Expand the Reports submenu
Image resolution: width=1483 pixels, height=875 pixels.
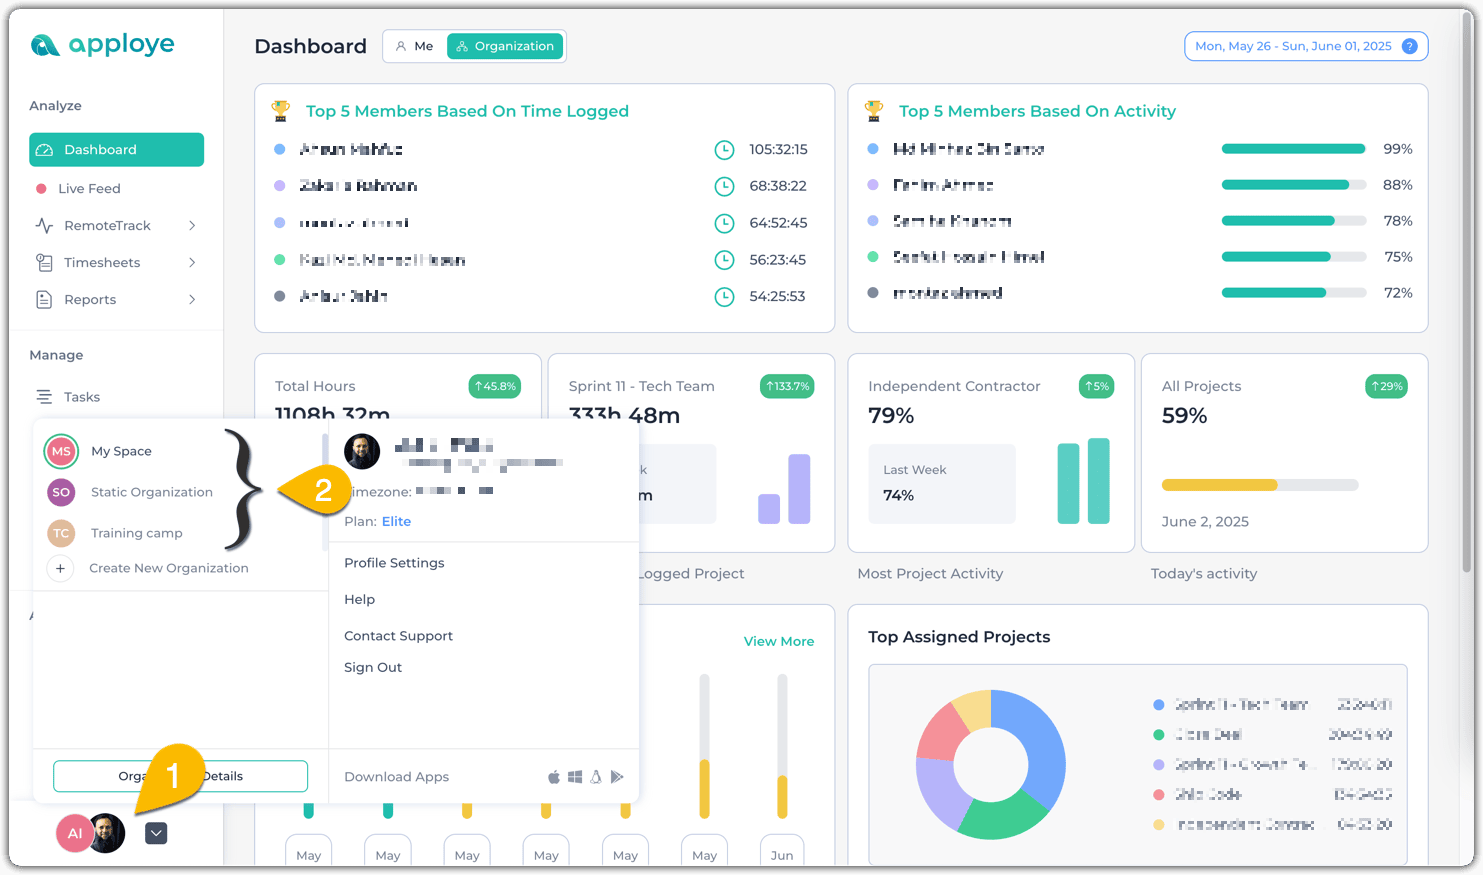pyautogui.click(x=192, y=300)
